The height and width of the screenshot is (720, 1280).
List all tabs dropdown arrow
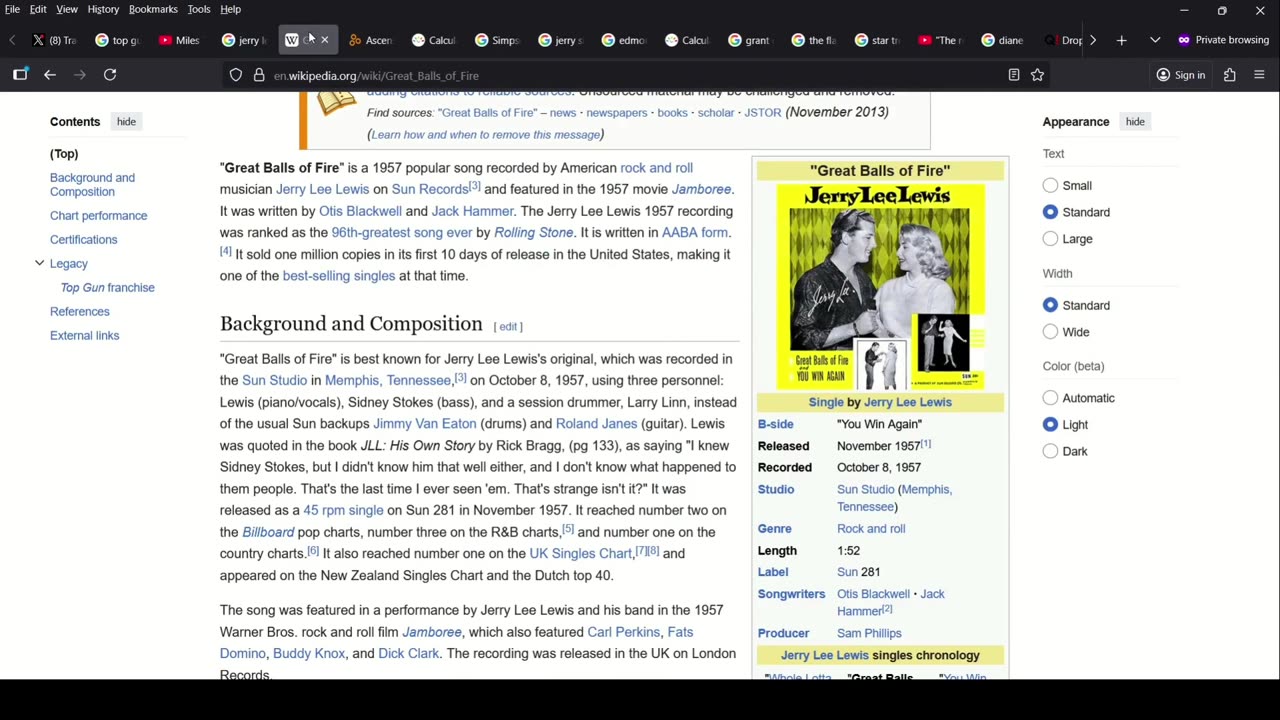click(1155, 40)
